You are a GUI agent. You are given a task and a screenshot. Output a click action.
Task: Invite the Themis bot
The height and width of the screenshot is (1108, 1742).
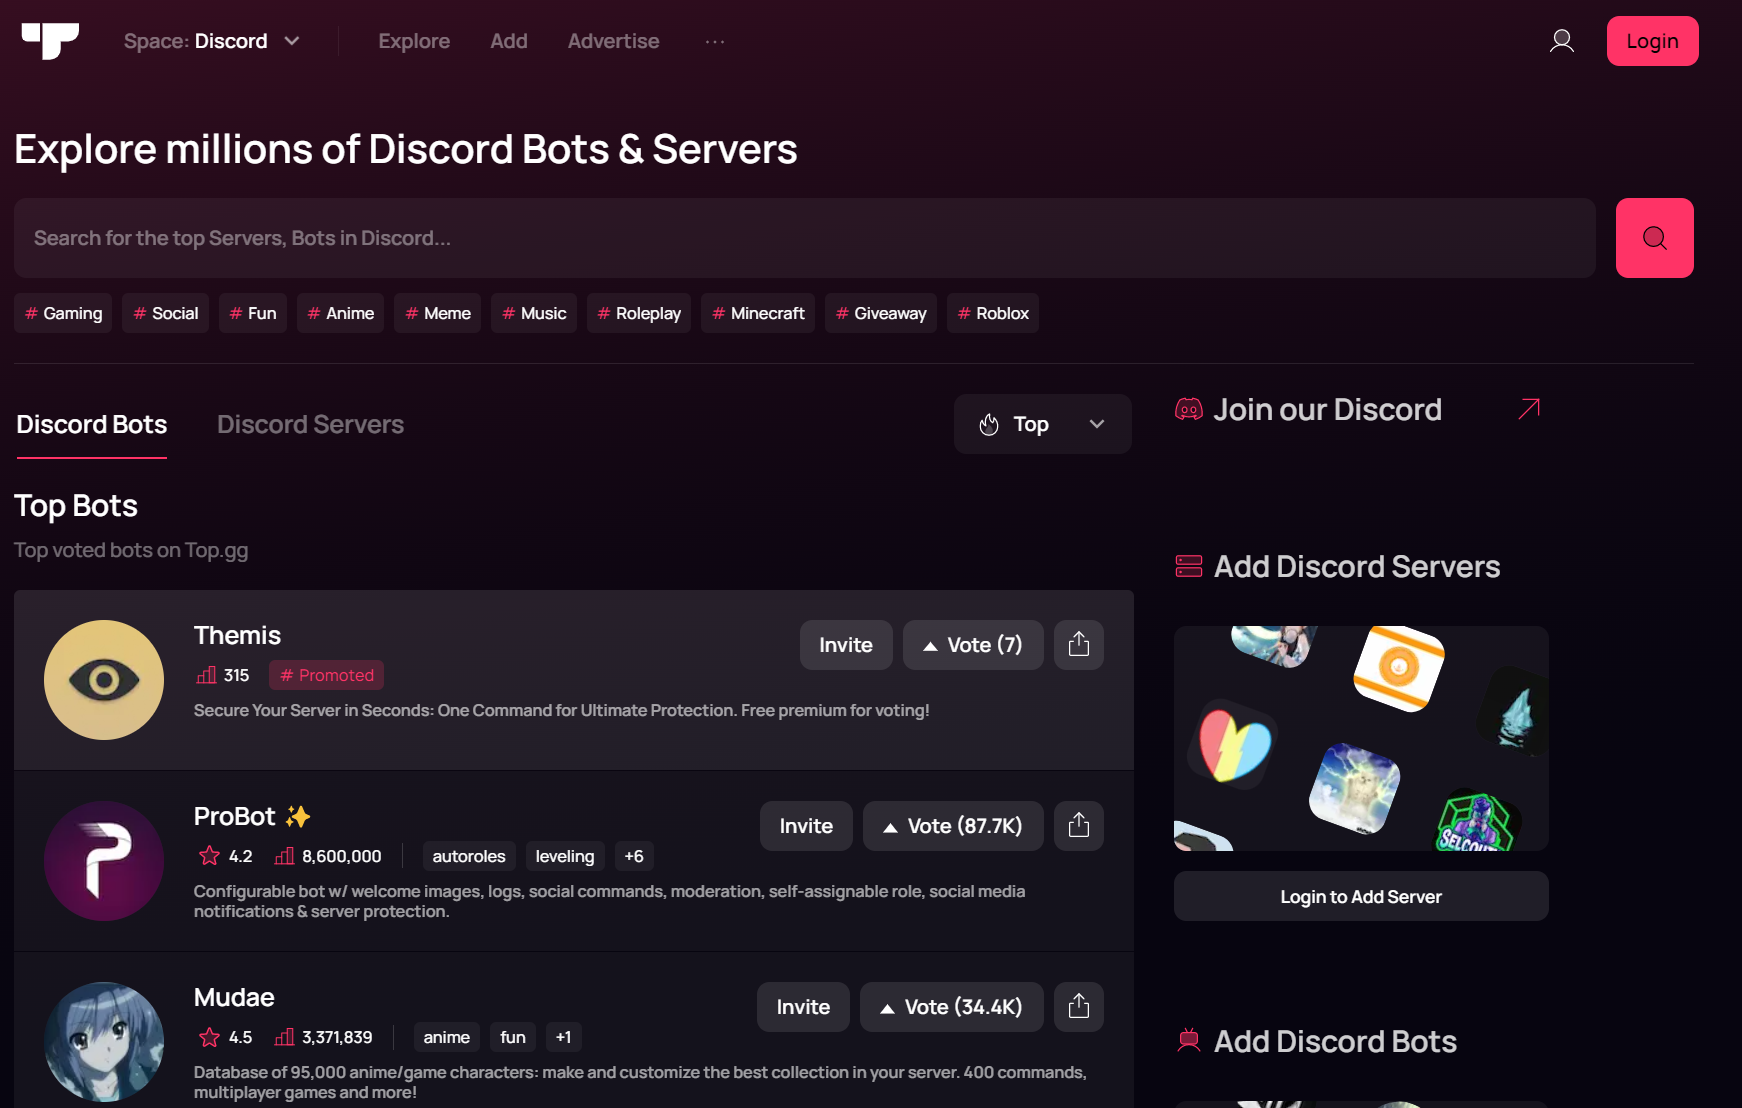click(x=846, y=645)
